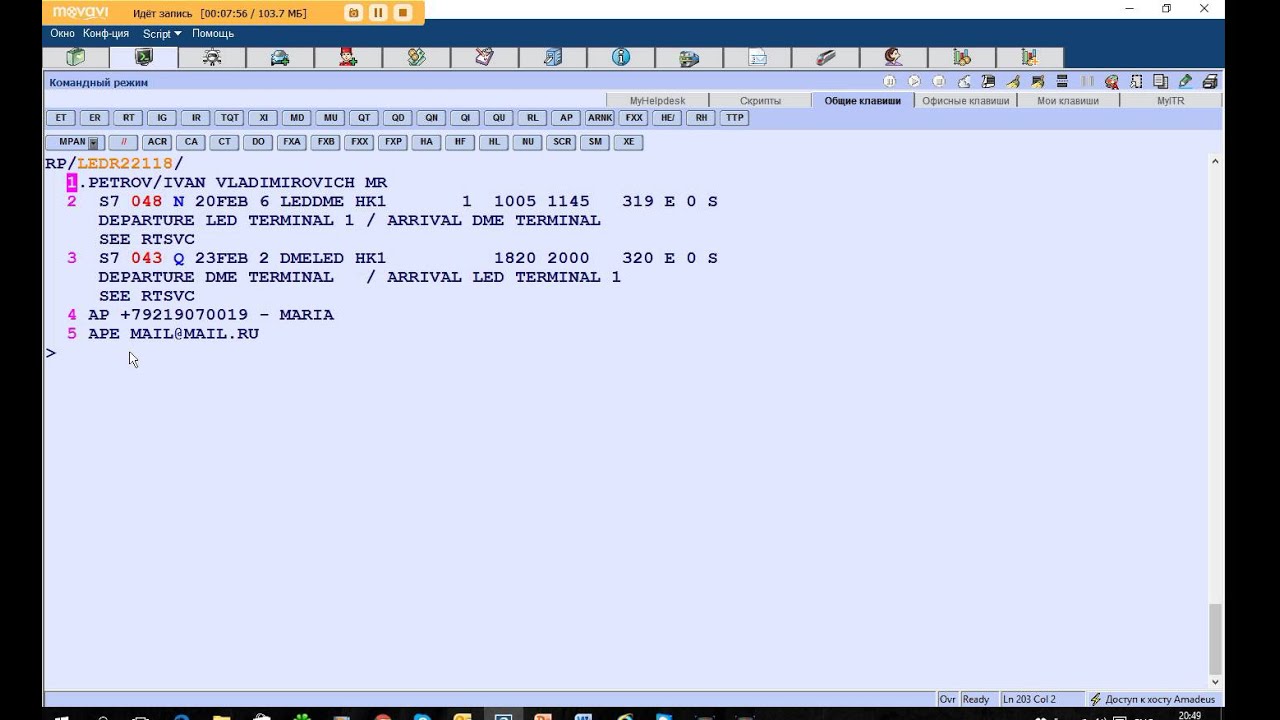Select the Общие клавиши tab
Viewport: 1280px width, 720px height.
pos(863,101)
